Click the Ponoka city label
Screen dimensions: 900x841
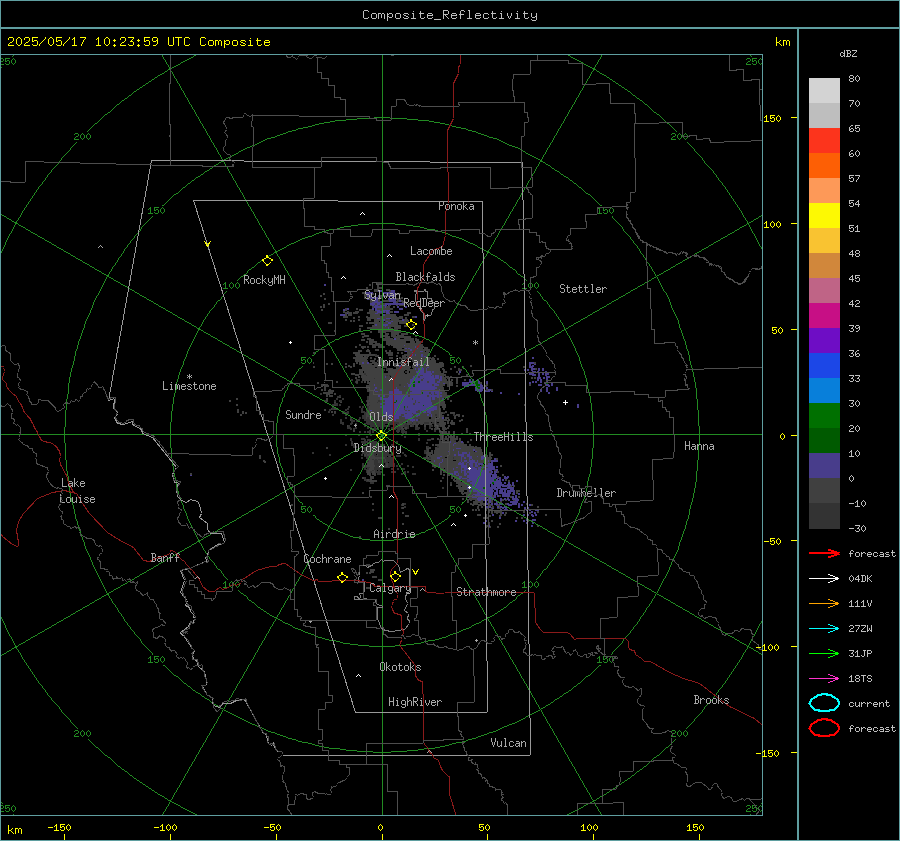[x=456, y=206]
